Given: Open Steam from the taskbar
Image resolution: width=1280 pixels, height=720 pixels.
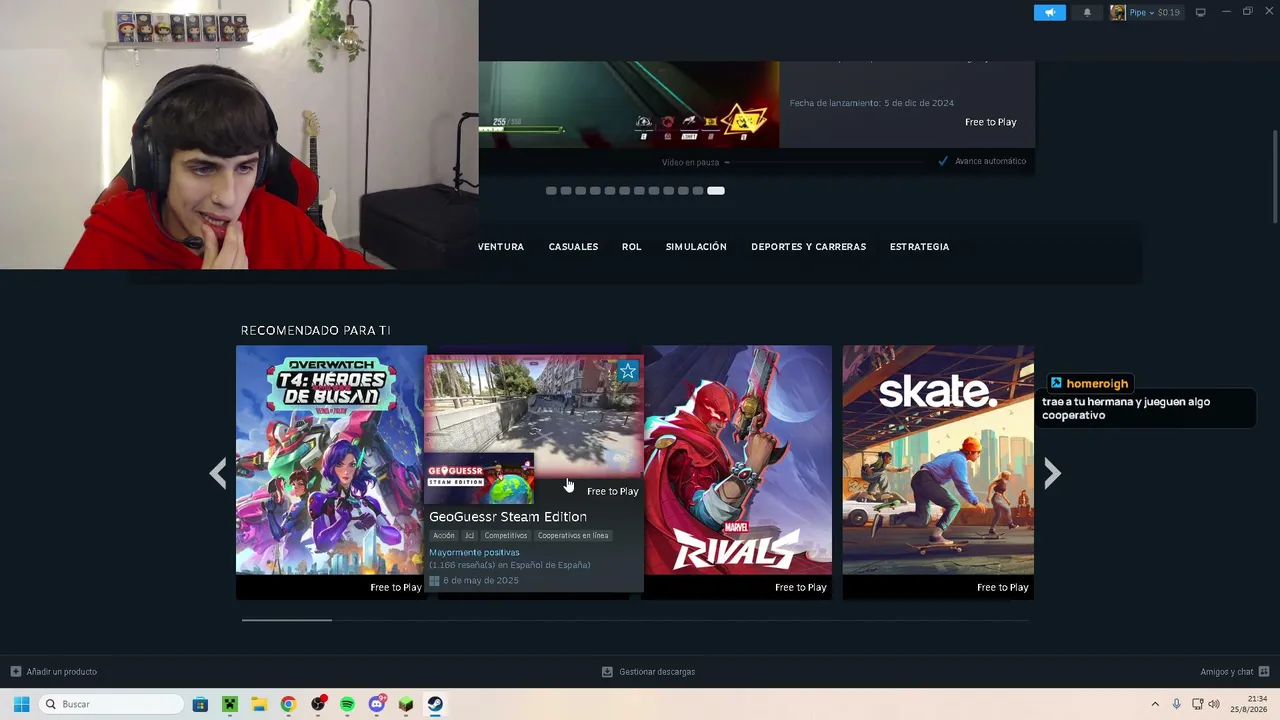Looking at the screenshot, I should [x=435, y=704].
